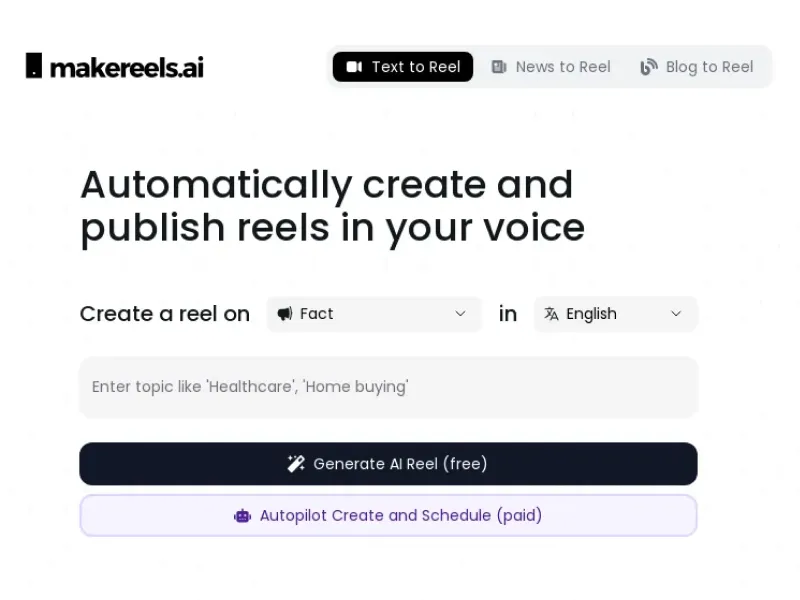Click the chevron beside English
The width and height of the screenshot is (800, 600).
(x=676, y=314)
